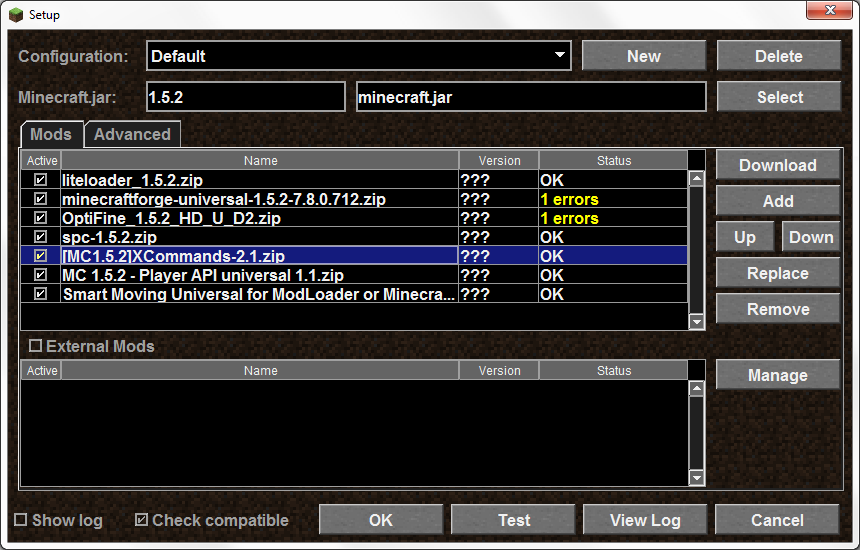This screenshot has height=550, width=860.
Task: Click the Minecraft block icon in title bar
Action: click(16, 14)
